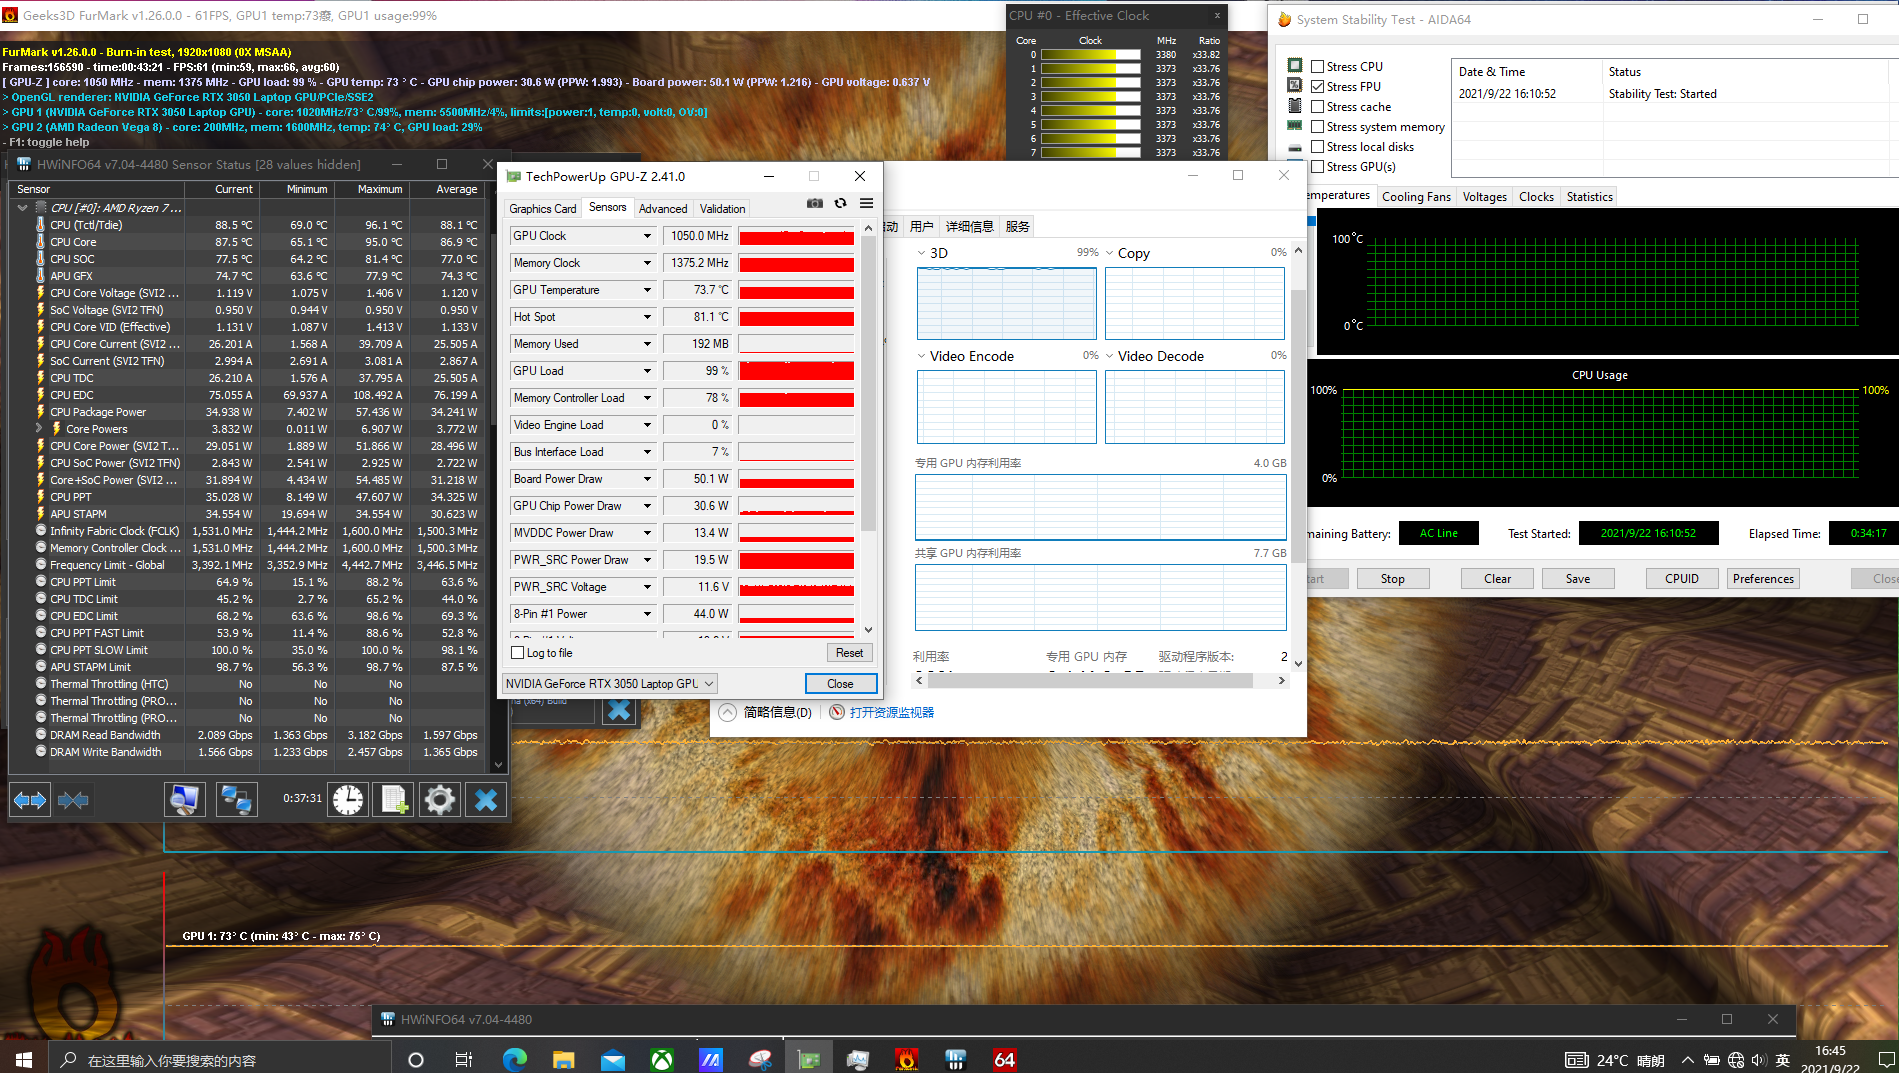
Task: Open AIDA64 Voltages tab
Action: pos(1484,196)
